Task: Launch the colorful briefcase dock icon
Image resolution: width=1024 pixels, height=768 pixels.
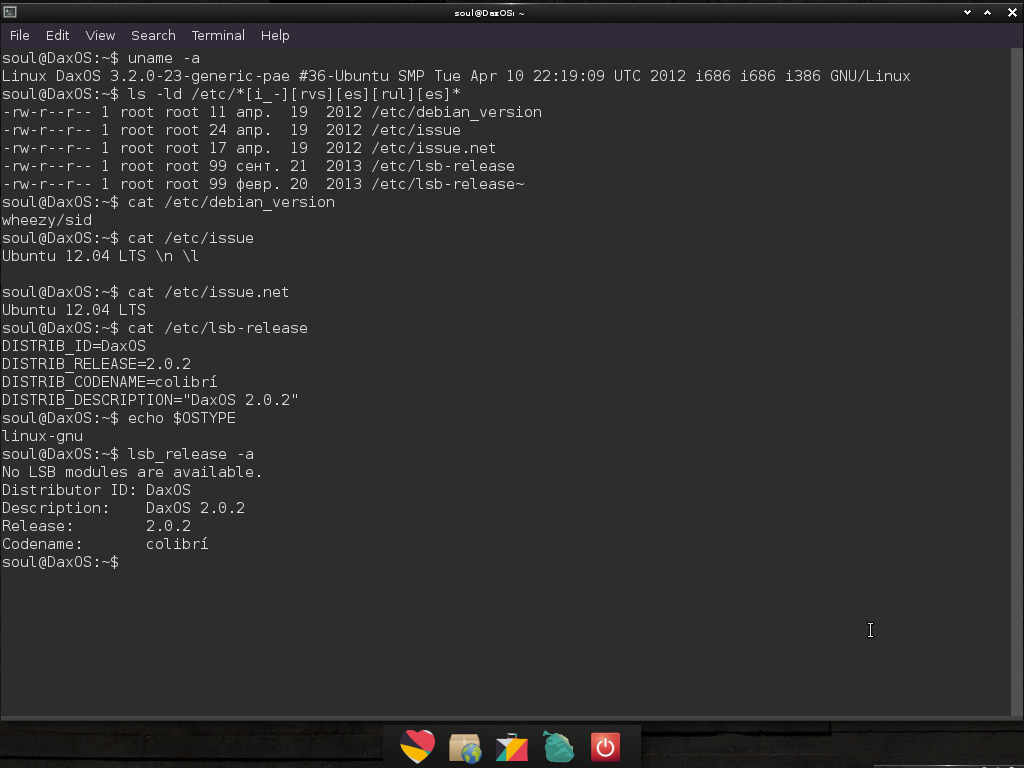Action: 511,747
